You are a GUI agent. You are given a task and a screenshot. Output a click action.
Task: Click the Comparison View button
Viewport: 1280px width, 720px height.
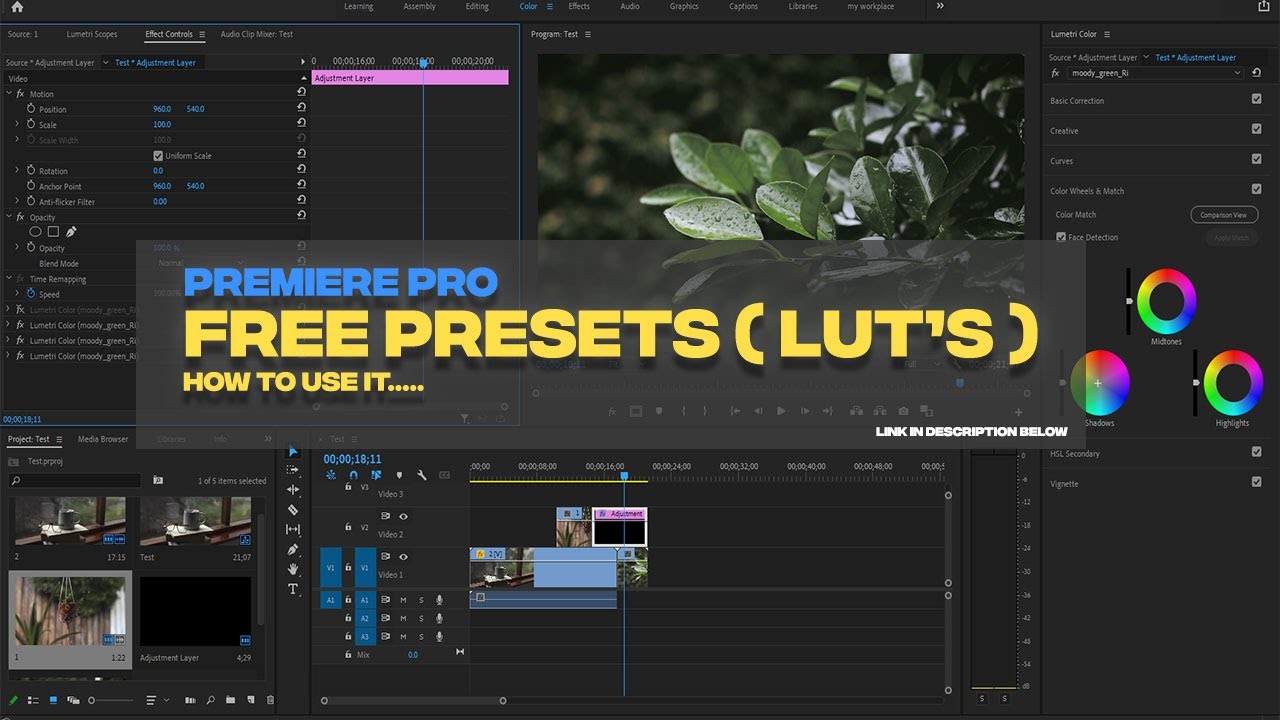point(1224,215)
